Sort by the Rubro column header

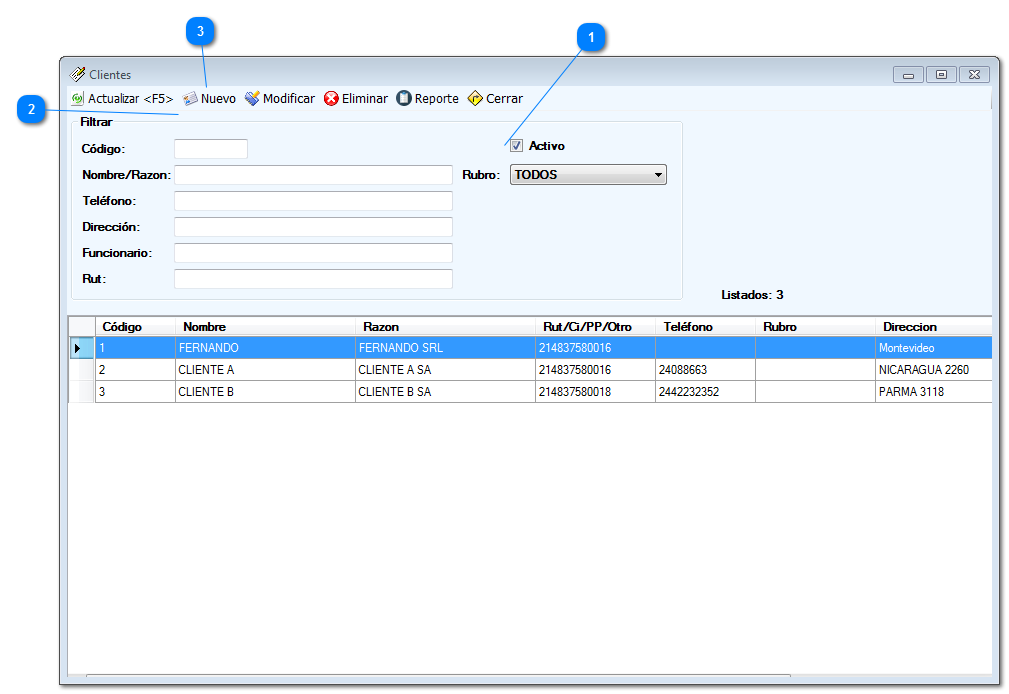pos(815,326)
